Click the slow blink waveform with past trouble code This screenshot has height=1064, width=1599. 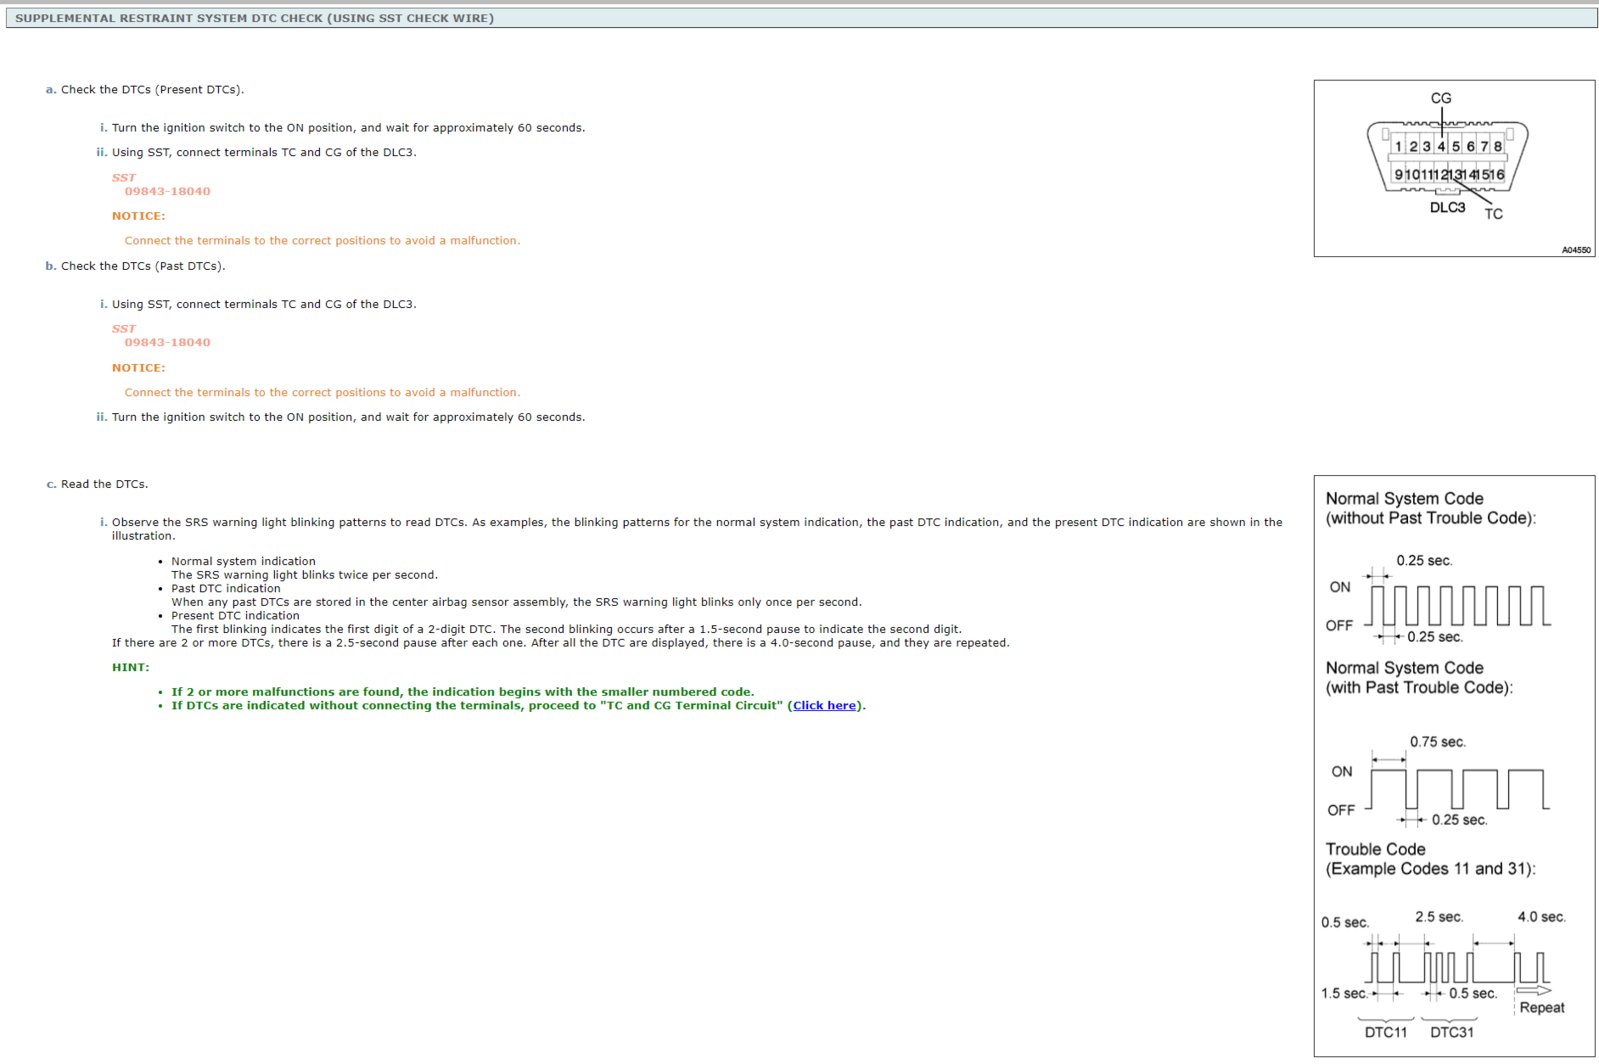click(x=1459, y=789)
